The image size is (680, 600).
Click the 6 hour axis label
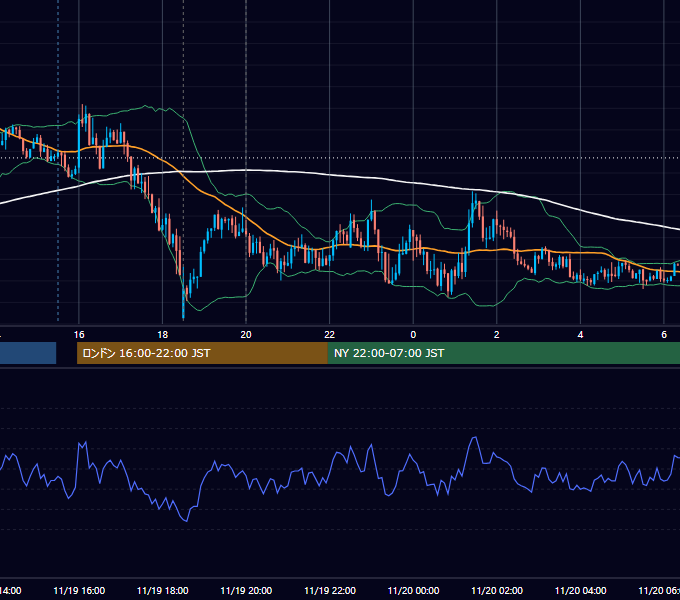pyautogui.click(x=664, y=335)
